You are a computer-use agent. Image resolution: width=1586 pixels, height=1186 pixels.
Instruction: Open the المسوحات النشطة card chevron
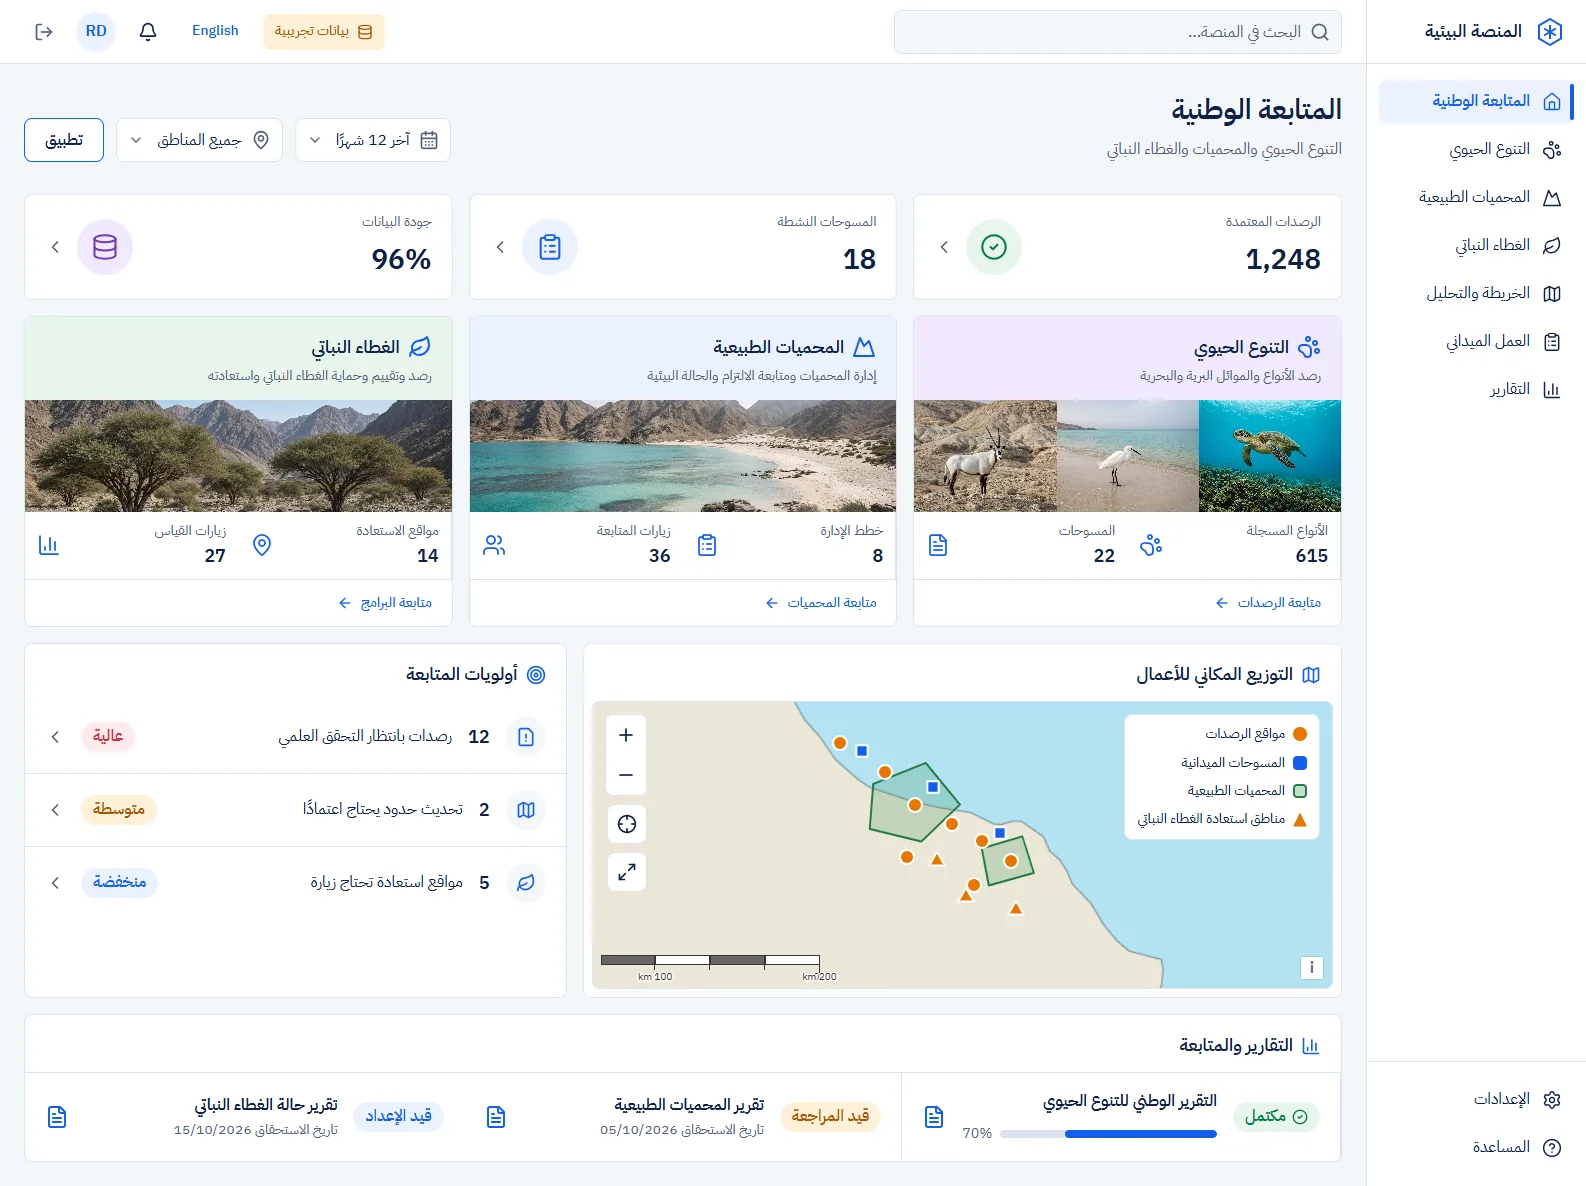(x=500, y=247)
